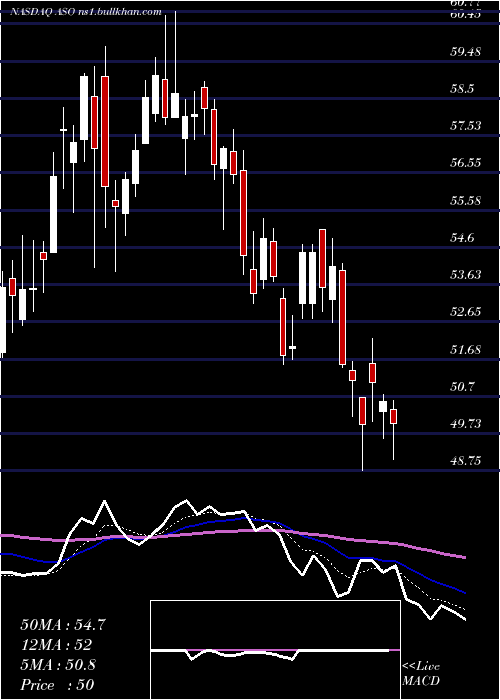This screenshot has width=500, height=700.
Task: Click inside the MACD inset chart
Action: coord(275,650)
